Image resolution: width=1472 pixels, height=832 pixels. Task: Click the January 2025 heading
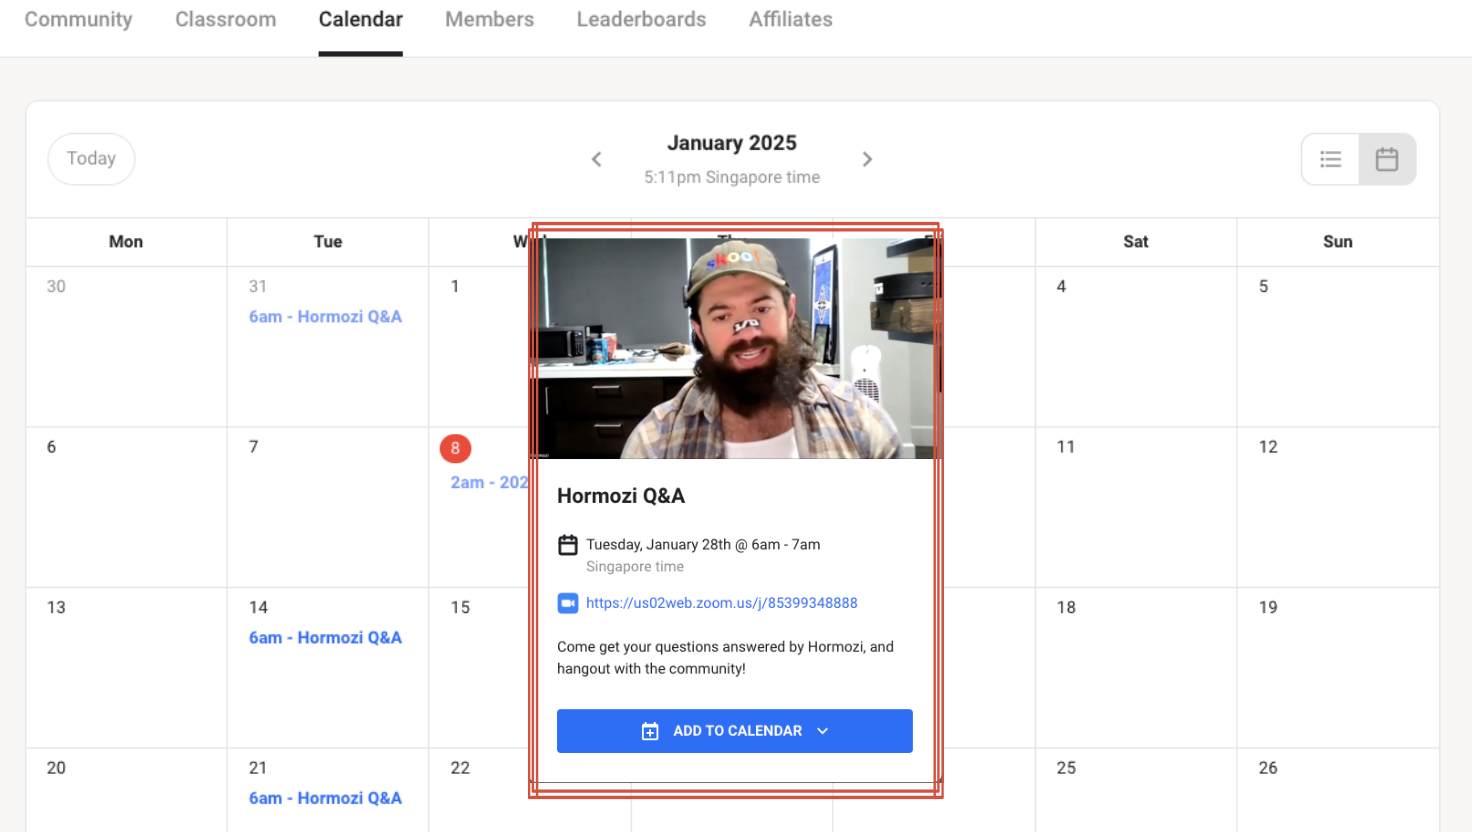pyautogui.click(x=732, y=143)
